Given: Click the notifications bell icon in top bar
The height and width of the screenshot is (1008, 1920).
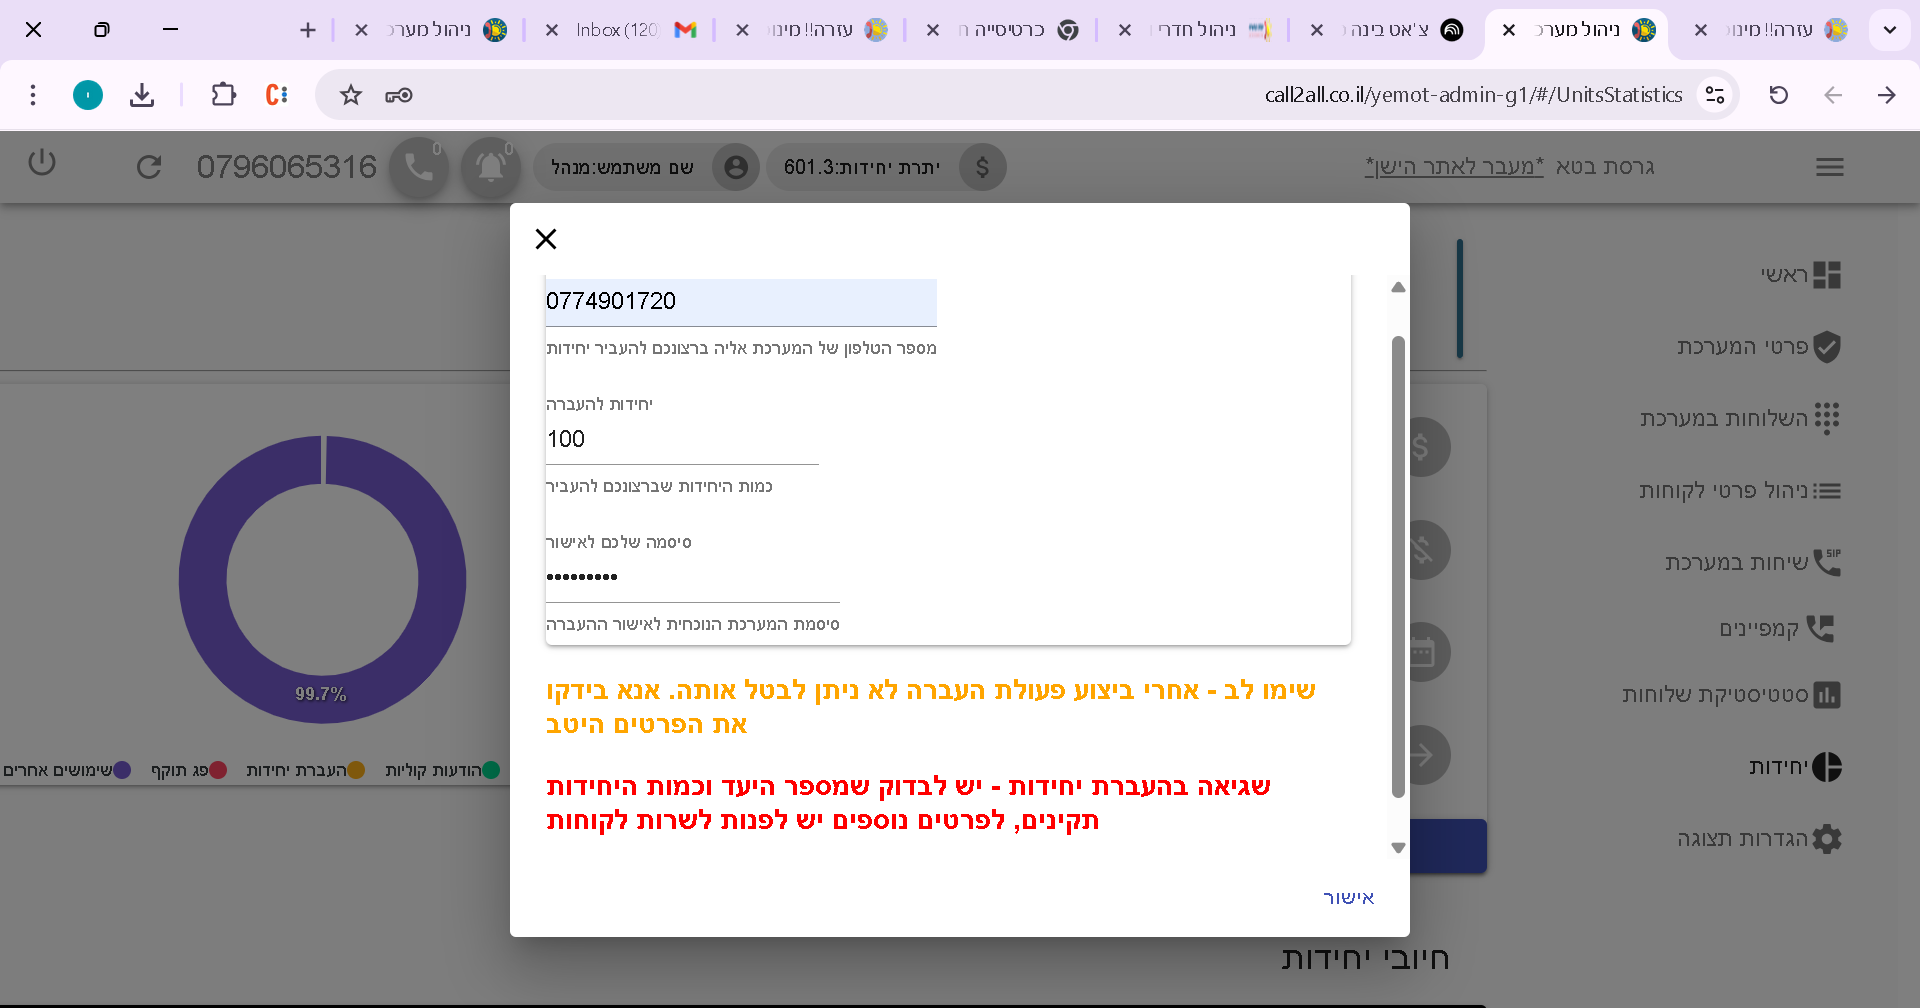Looking at the screenshot, I should point(489,167).
